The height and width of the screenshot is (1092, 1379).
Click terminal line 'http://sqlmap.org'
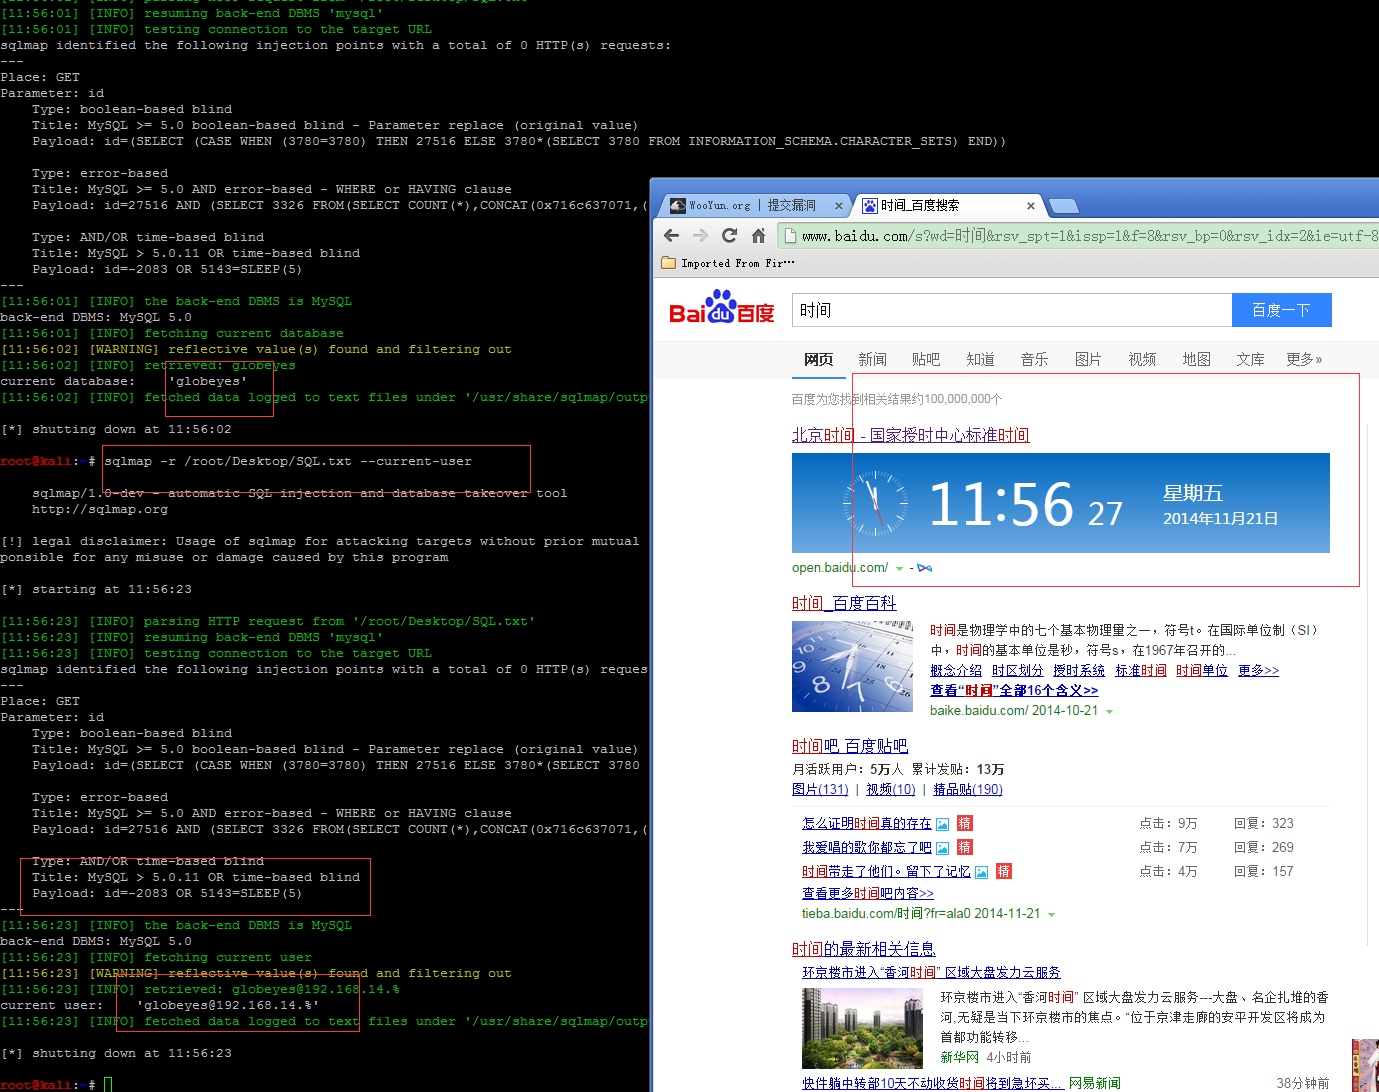pos(100,509)
